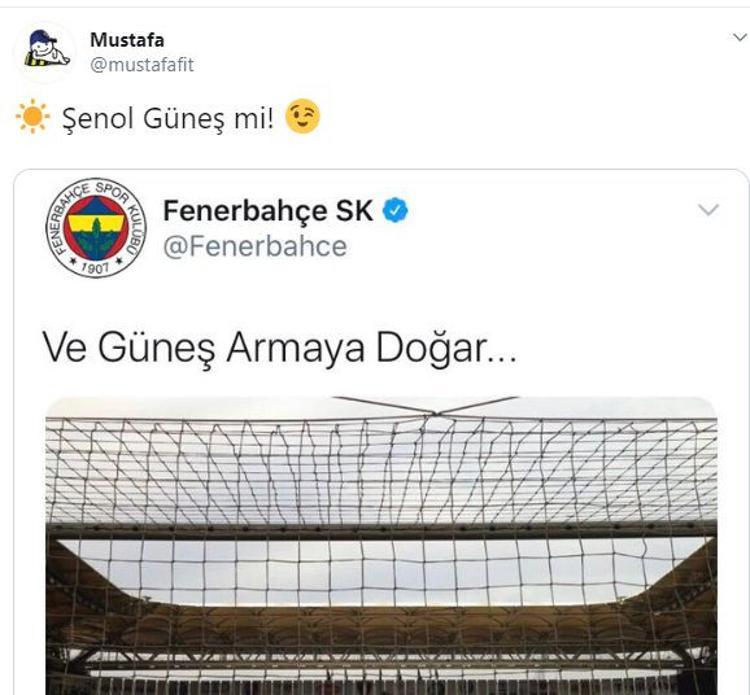Click the goal crossbar in the photo
750x695 pixels.
coord(381,530)
